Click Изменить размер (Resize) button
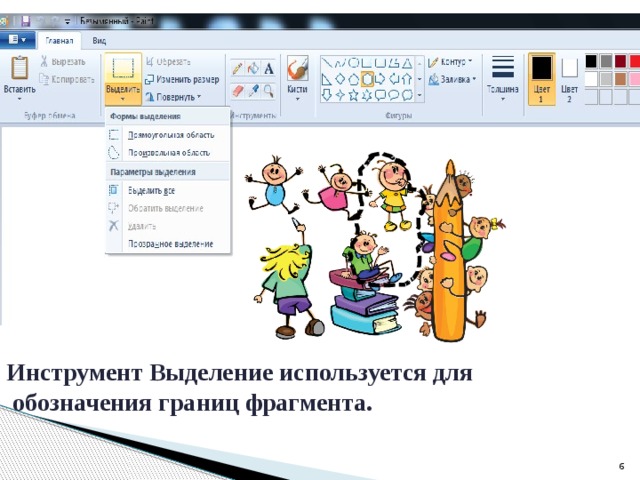Viewport: 640px width, 480px height. click(182, 79)
